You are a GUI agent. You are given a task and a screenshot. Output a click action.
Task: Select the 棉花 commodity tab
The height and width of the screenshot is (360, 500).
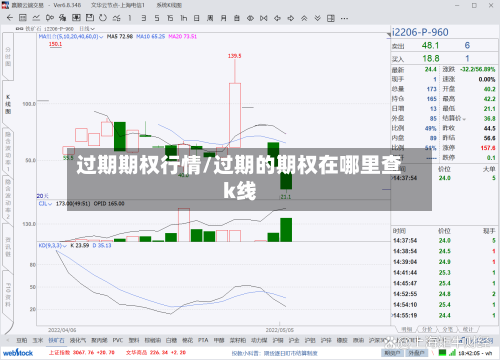point(187,340)
